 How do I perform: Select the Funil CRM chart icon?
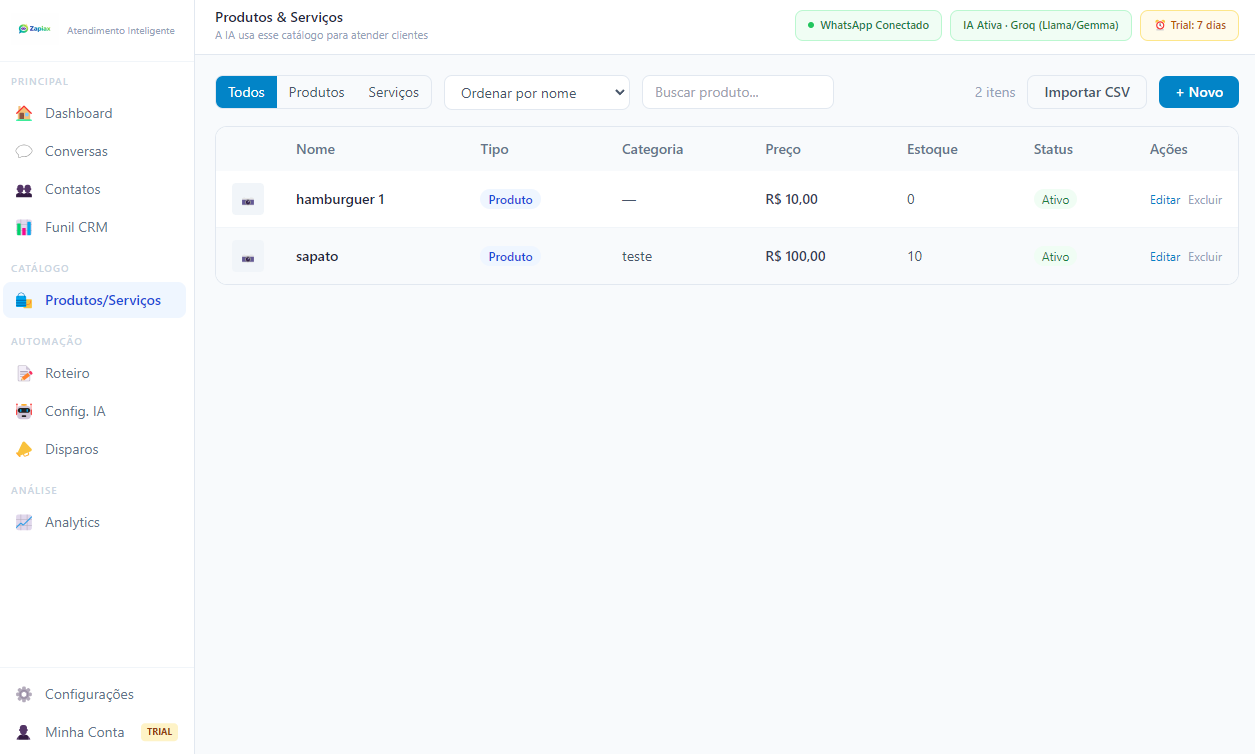[24, 228]
